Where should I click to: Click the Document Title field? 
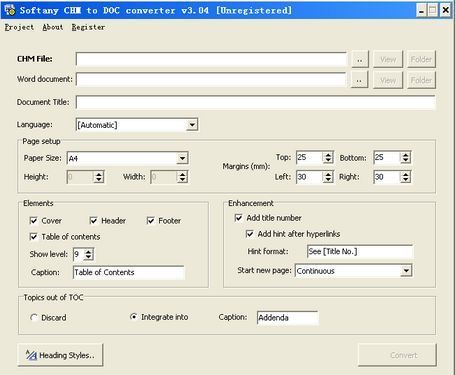(x=256, y=102)
